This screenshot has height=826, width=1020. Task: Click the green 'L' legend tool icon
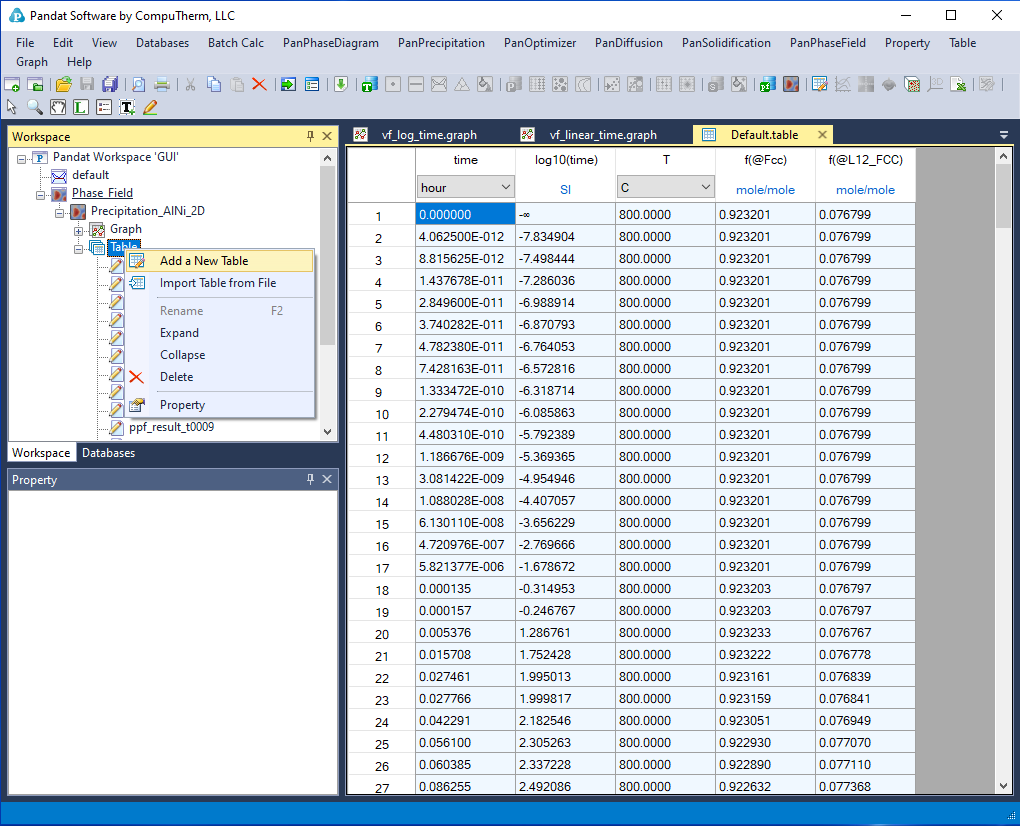[x=81, y=107]
